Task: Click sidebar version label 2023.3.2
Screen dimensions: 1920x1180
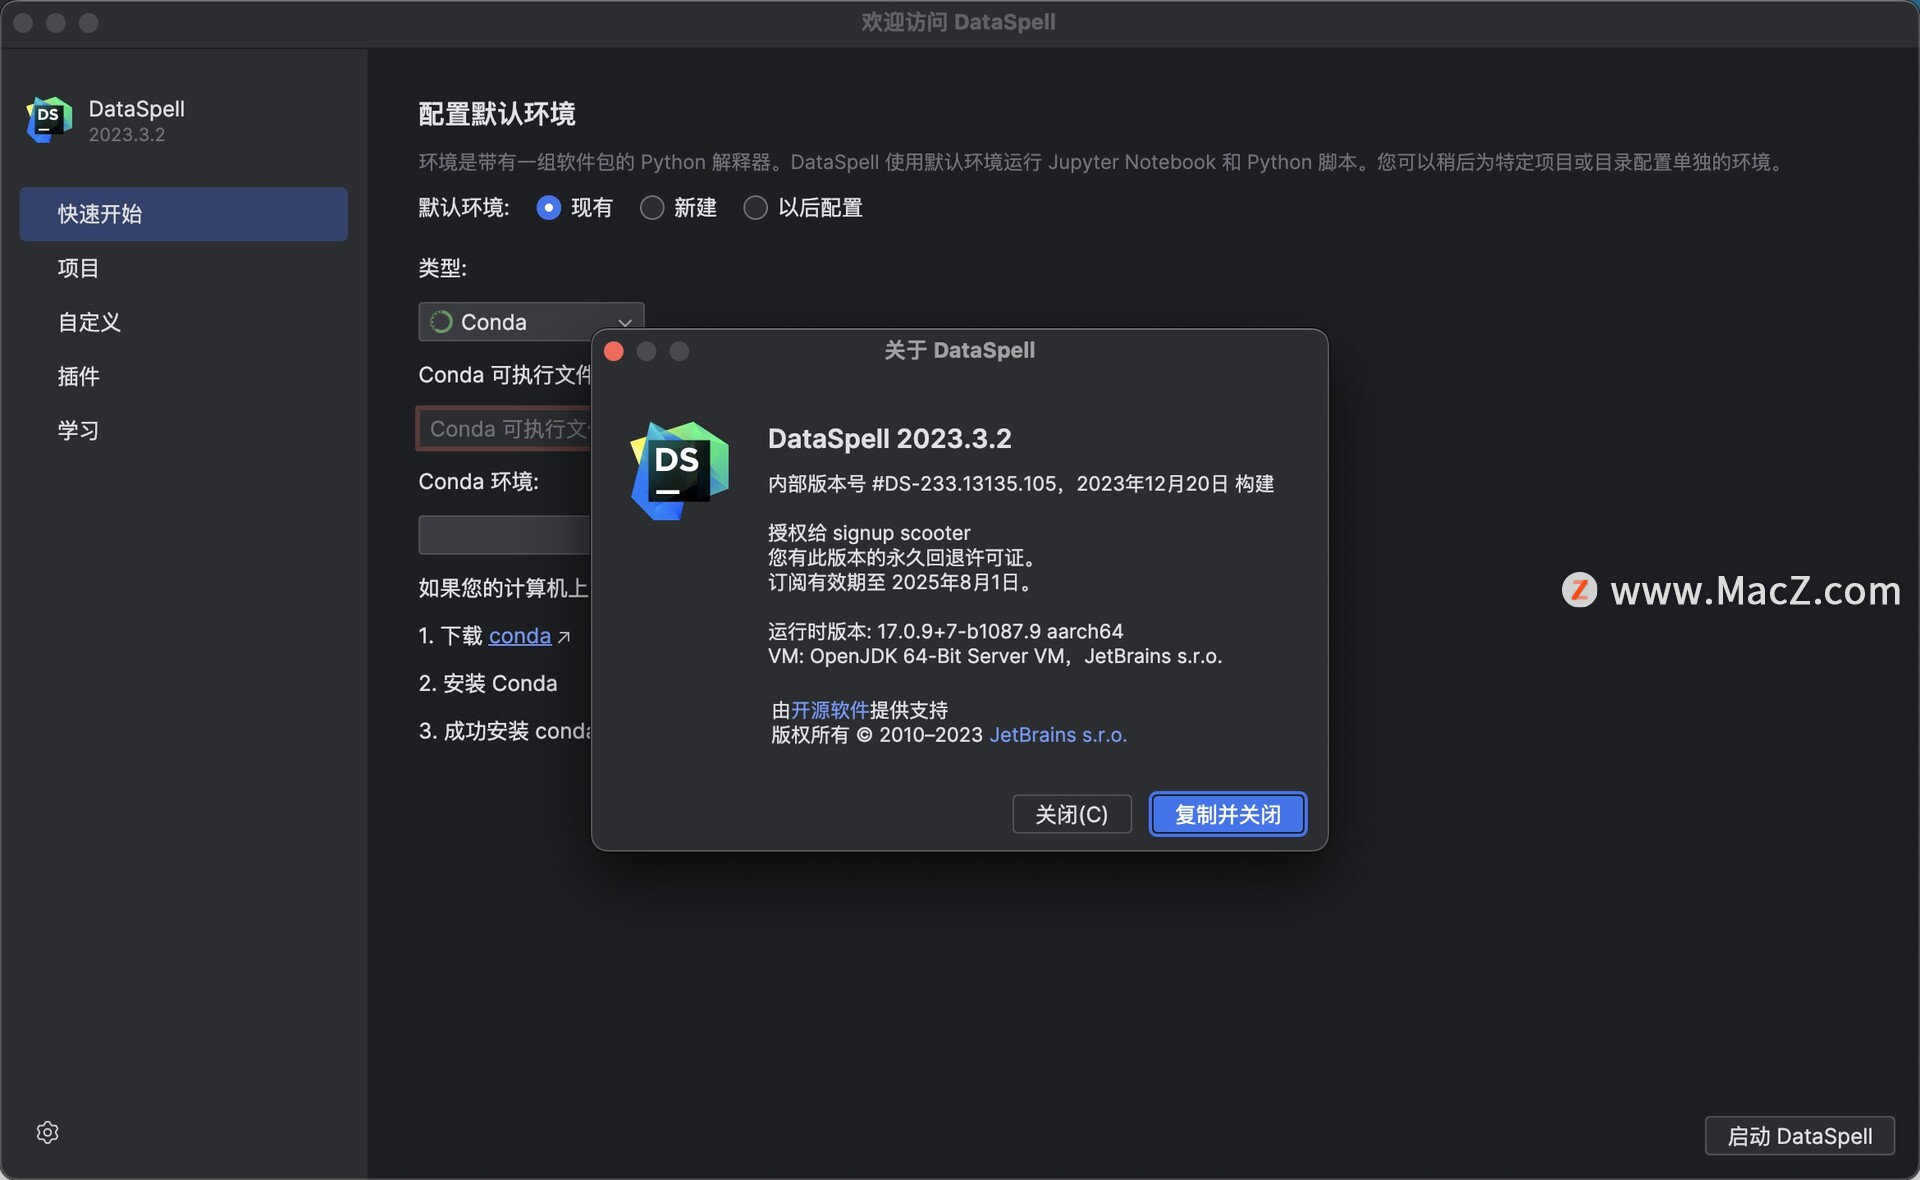Action: coord(127,135)
